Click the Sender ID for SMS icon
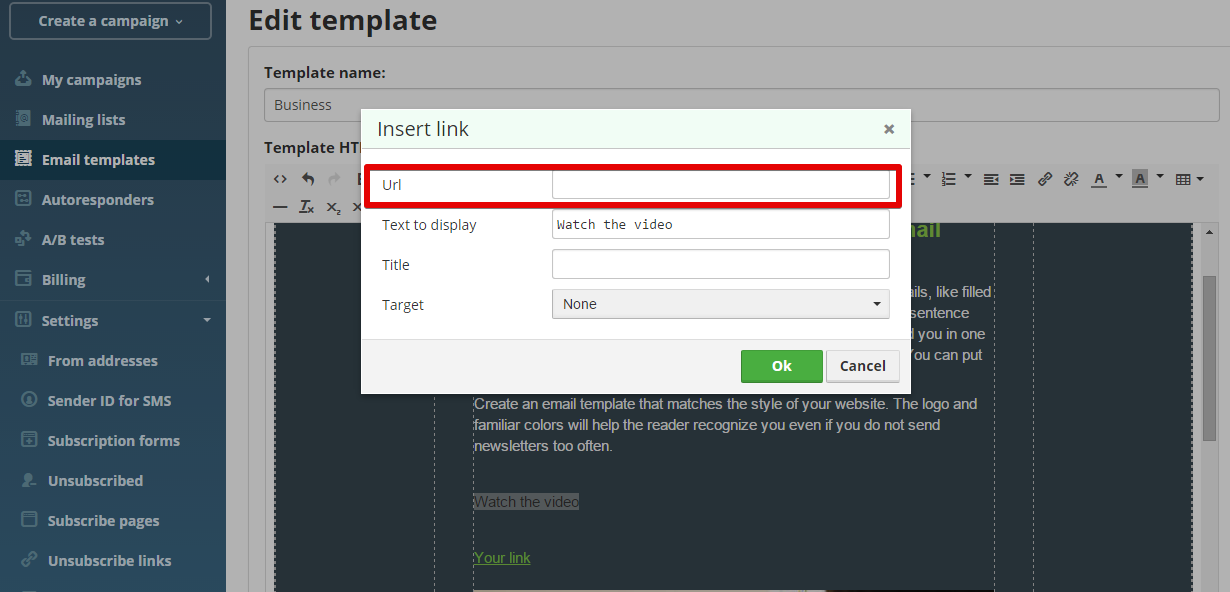This screenshot has height=592, width=1230. (29, 400)
